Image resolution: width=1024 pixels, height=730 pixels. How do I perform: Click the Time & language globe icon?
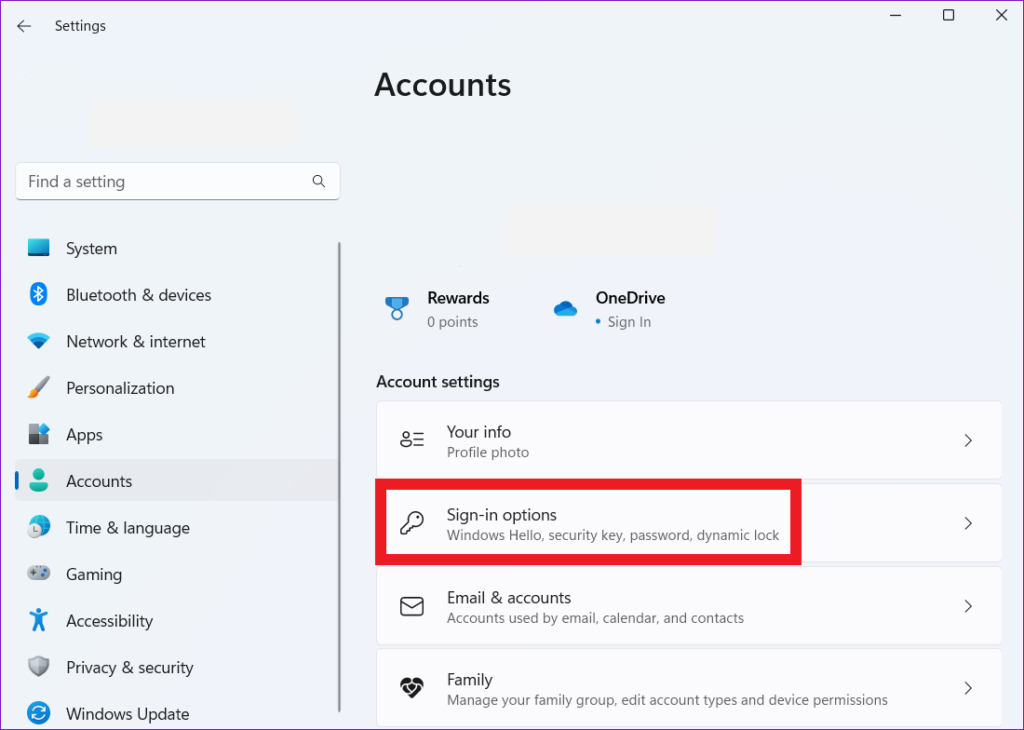click(39, 527)
